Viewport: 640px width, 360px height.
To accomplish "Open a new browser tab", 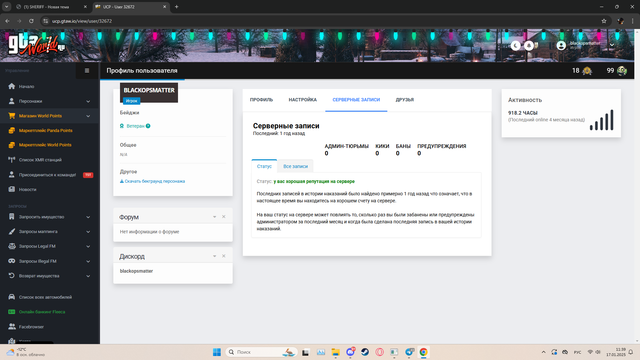I will pyautogui.click(x=176, y=7).
